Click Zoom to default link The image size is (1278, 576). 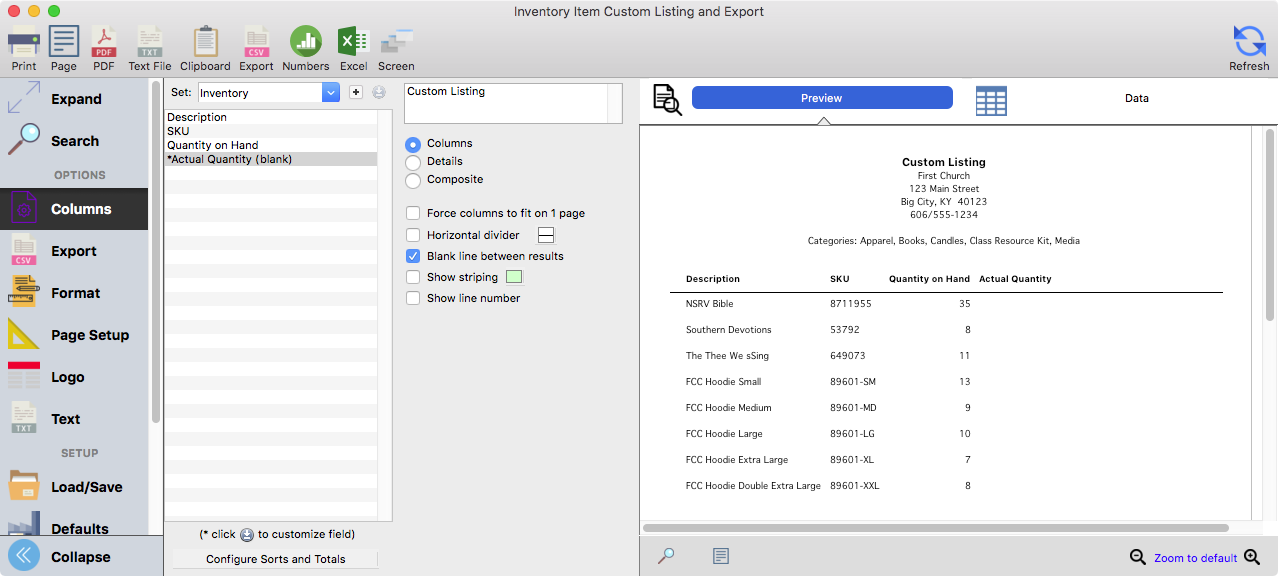pyautogui.click(x=1195, y=558)
